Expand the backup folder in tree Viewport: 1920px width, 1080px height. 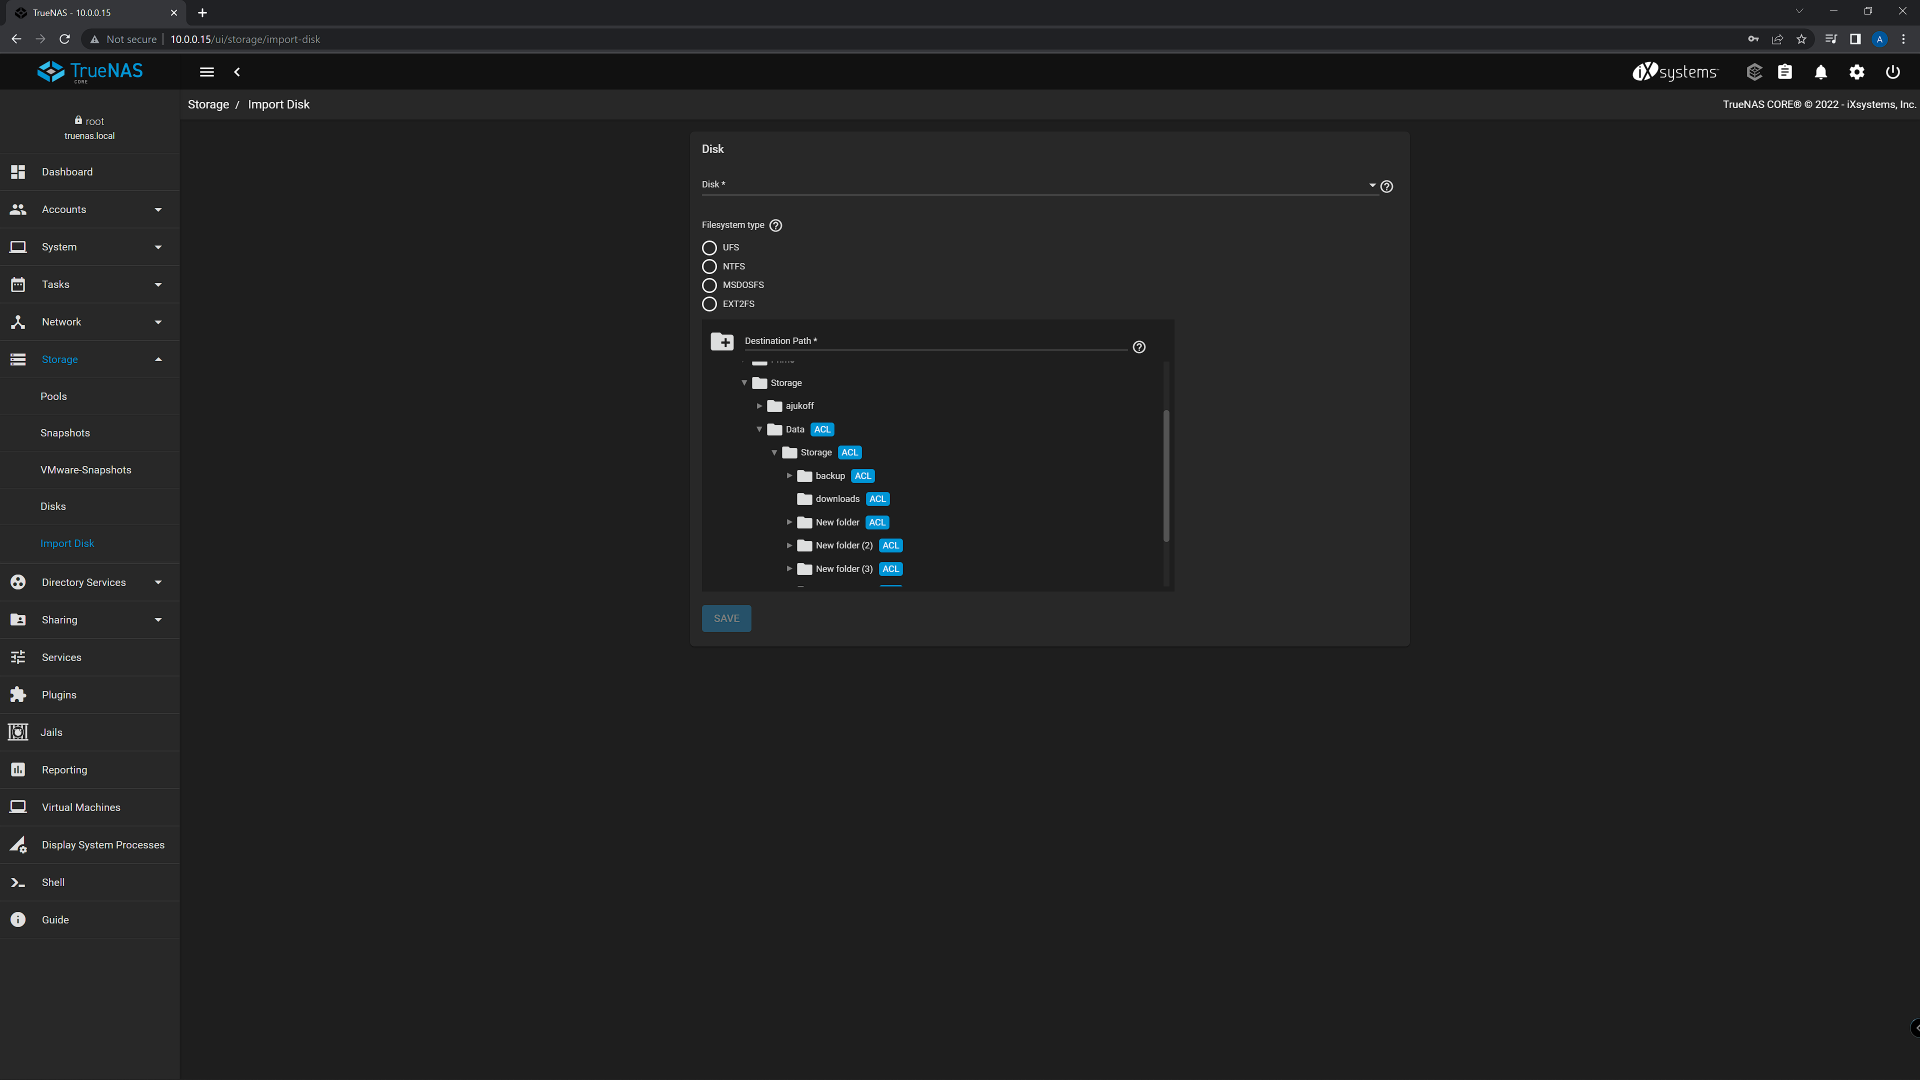point(790,476)
